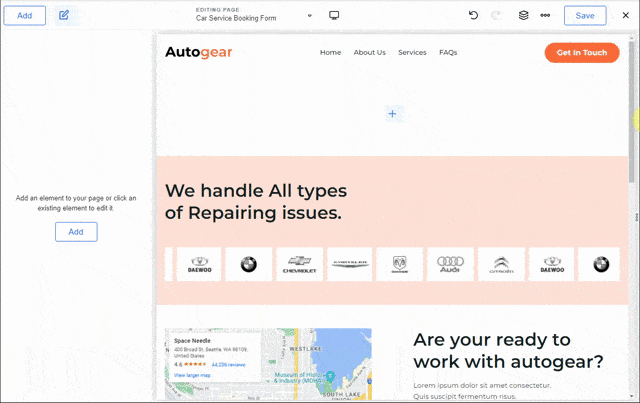Select the Dodge ram logo card
640x403 pixels.
pyautogui.click(x=400, y=264)
